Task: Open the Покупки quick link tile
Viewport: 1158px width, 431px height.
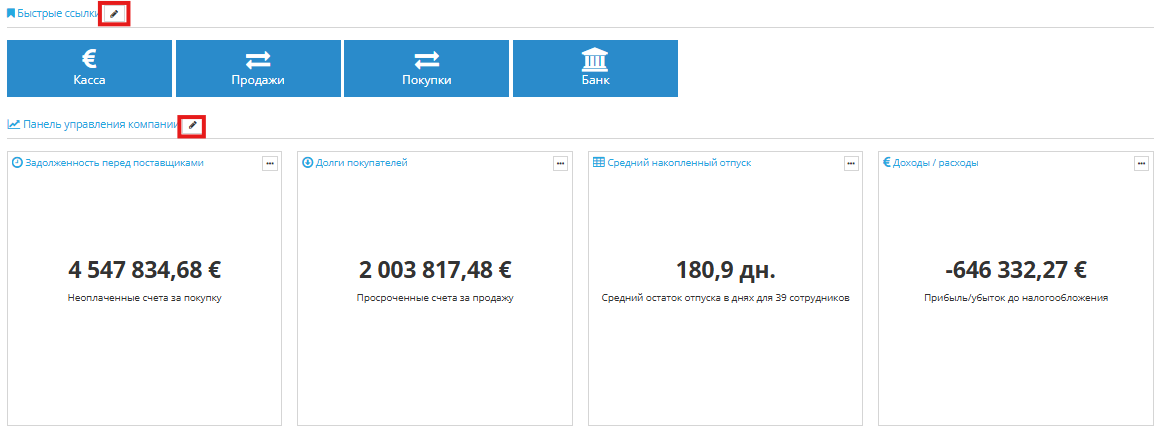Action: [426, 68]
